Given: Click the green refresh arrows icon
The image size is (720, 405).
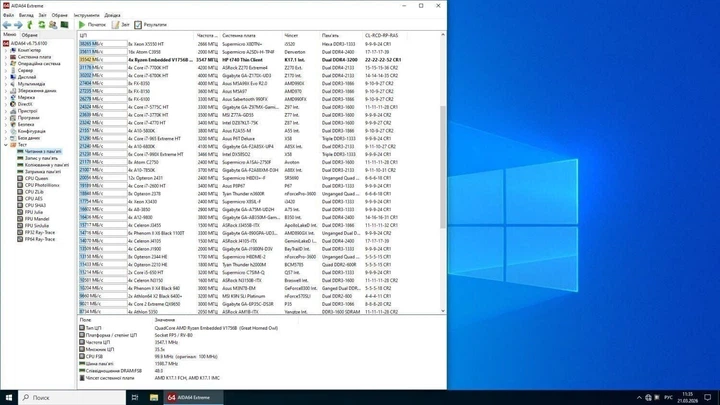Looking at the screenshot, I should [x=41, y=25].
